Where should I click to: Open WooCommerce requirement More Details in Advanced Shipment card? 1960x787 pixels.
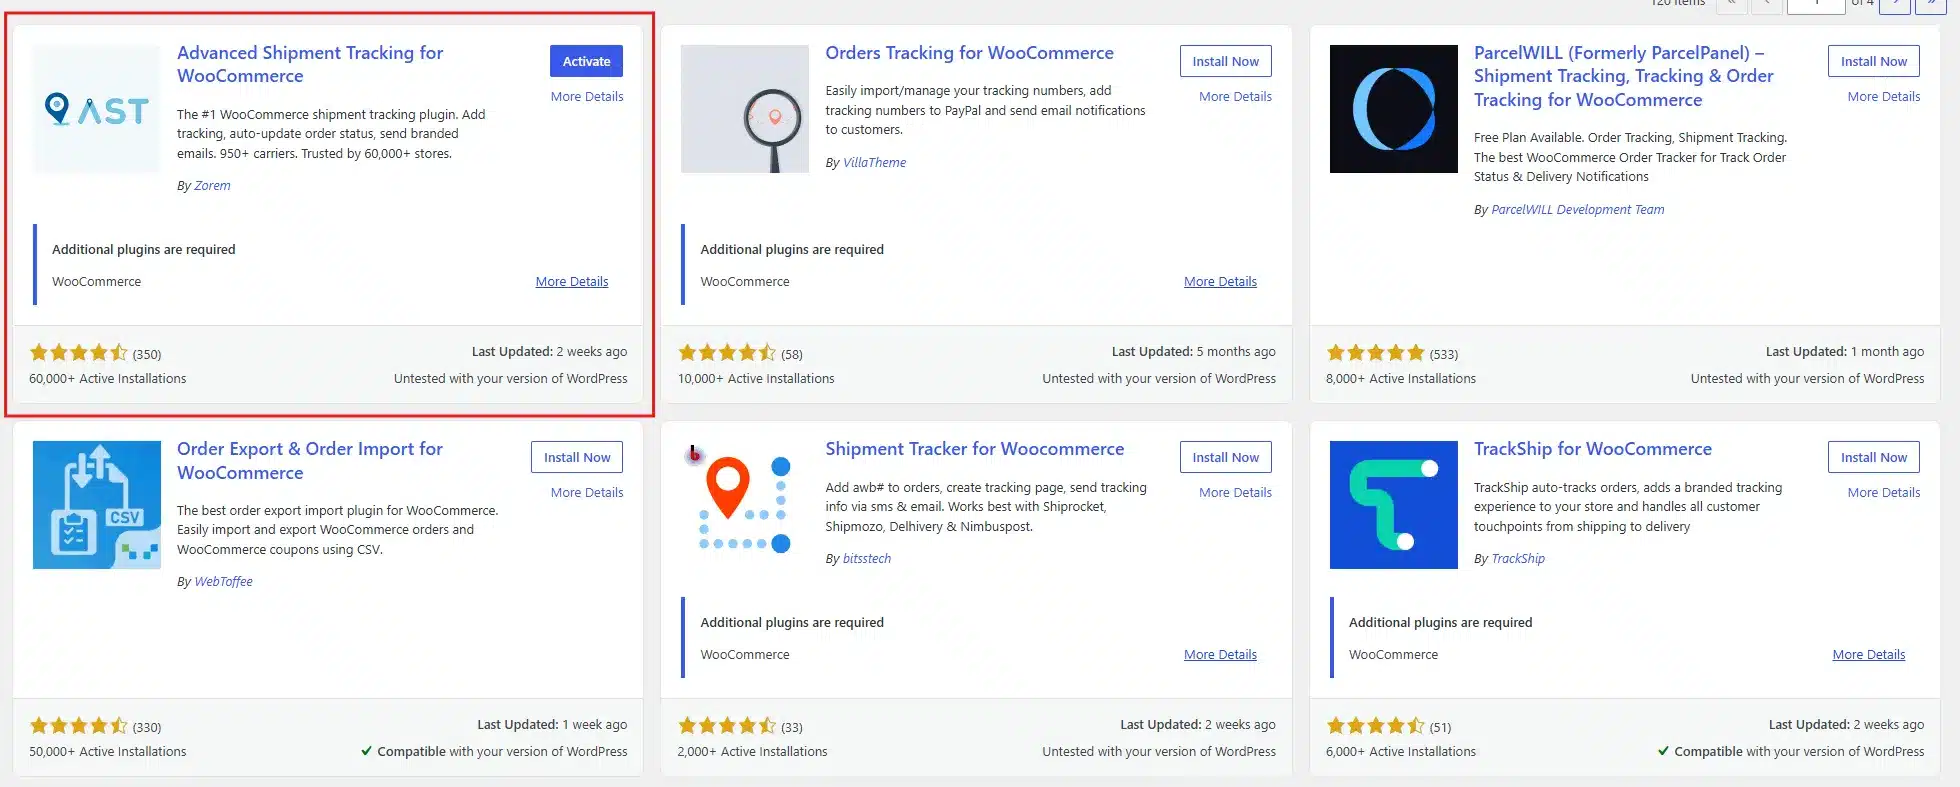point(572,281)
